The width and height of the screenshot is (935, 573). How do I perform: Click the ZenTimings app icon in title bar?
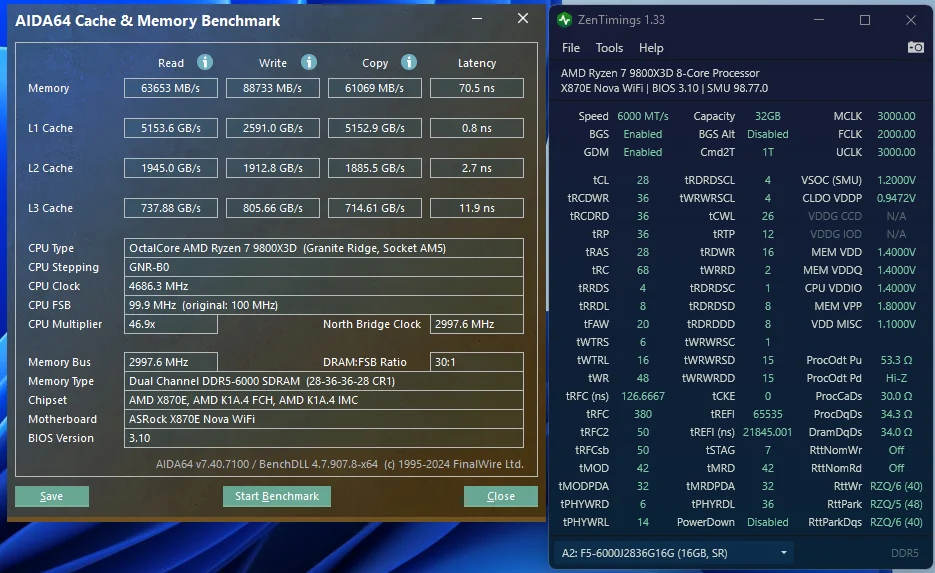(564, 20)
